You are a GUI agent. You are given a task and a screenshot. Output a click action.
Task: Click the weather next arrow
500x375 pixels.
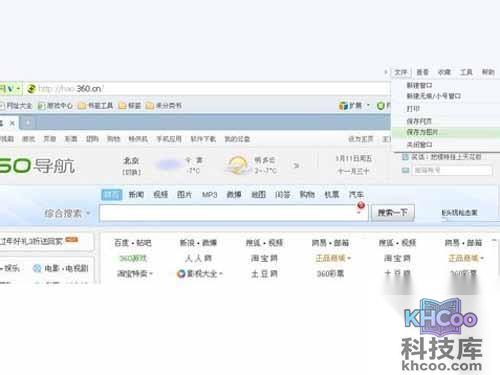296,165
